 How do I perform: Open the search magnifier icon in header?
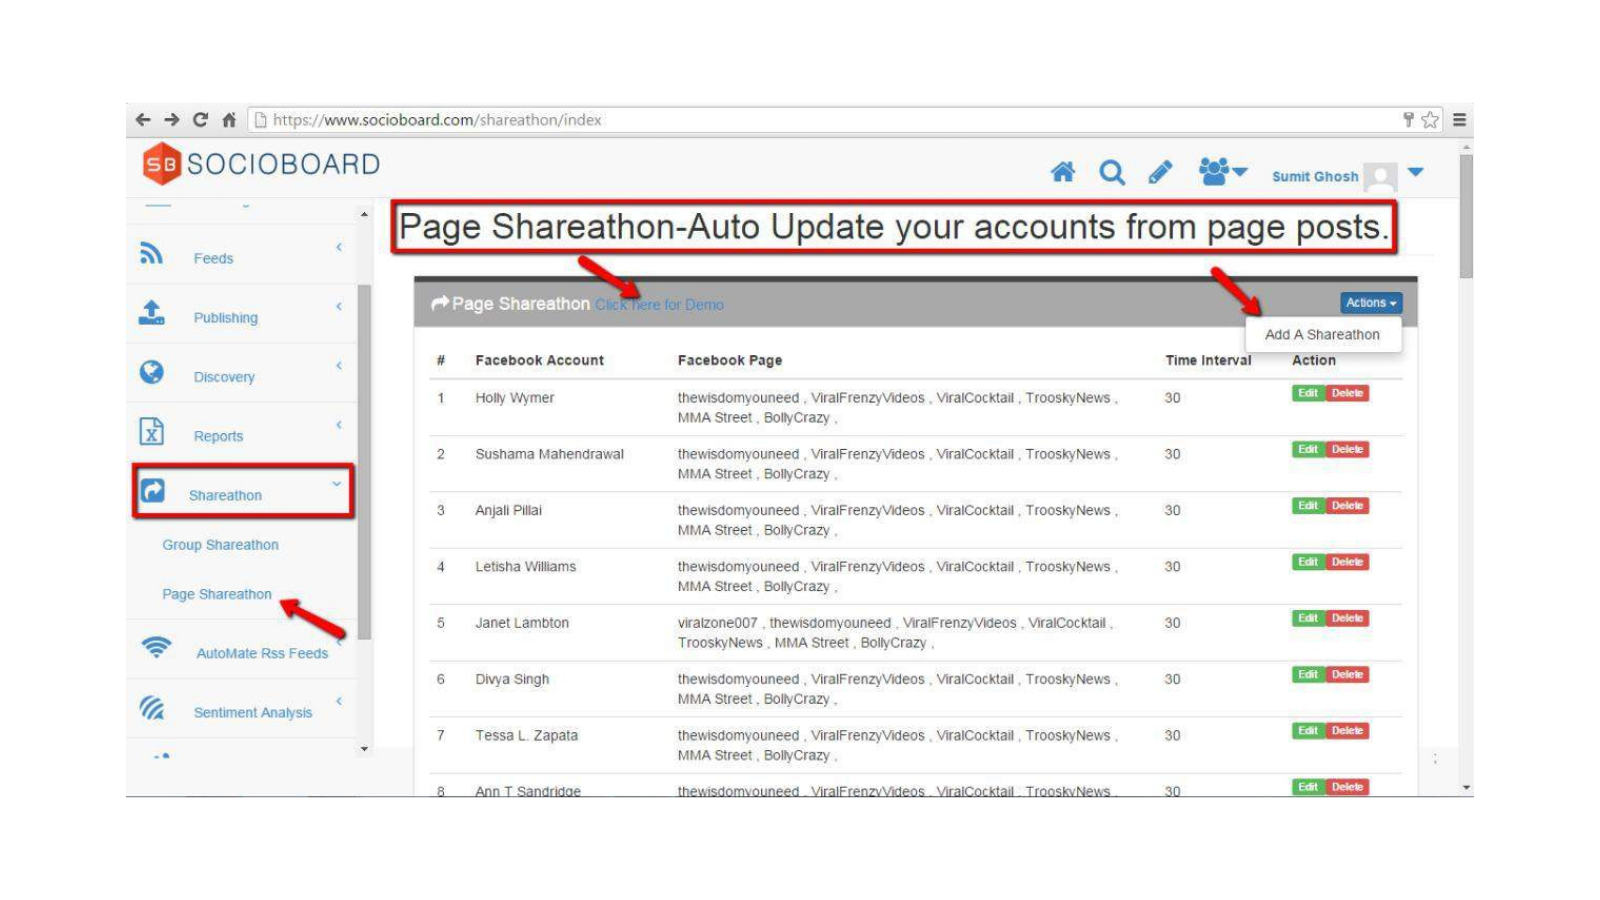(x=1112, y=172)
